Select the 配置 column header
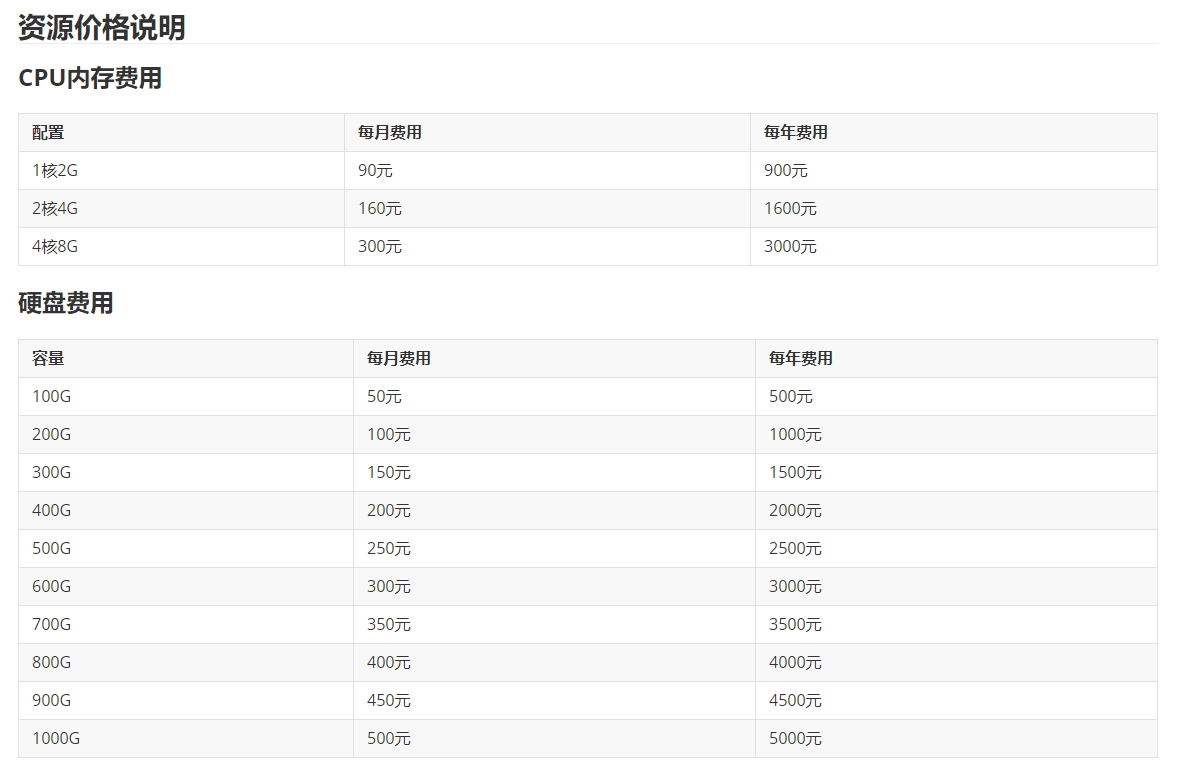 tap(48, 133)
